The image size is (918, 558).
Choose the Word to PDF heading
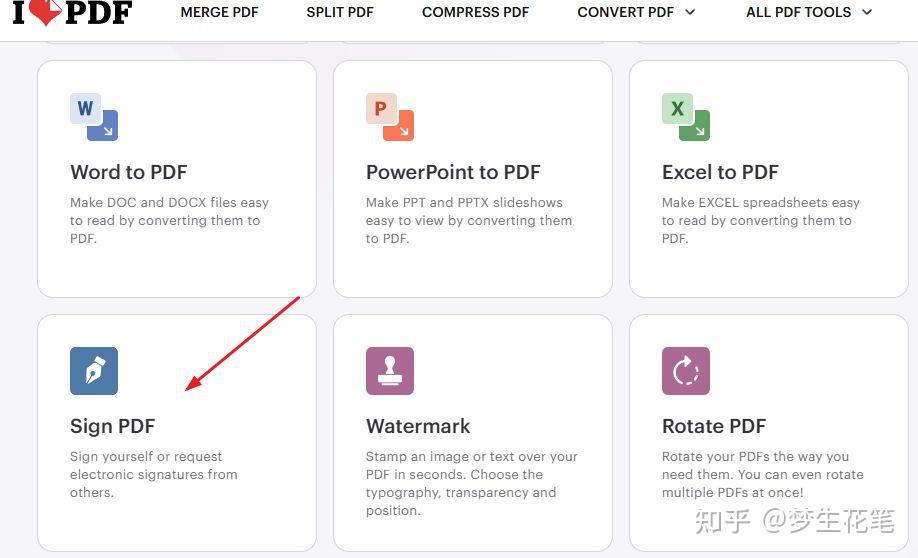129,172
